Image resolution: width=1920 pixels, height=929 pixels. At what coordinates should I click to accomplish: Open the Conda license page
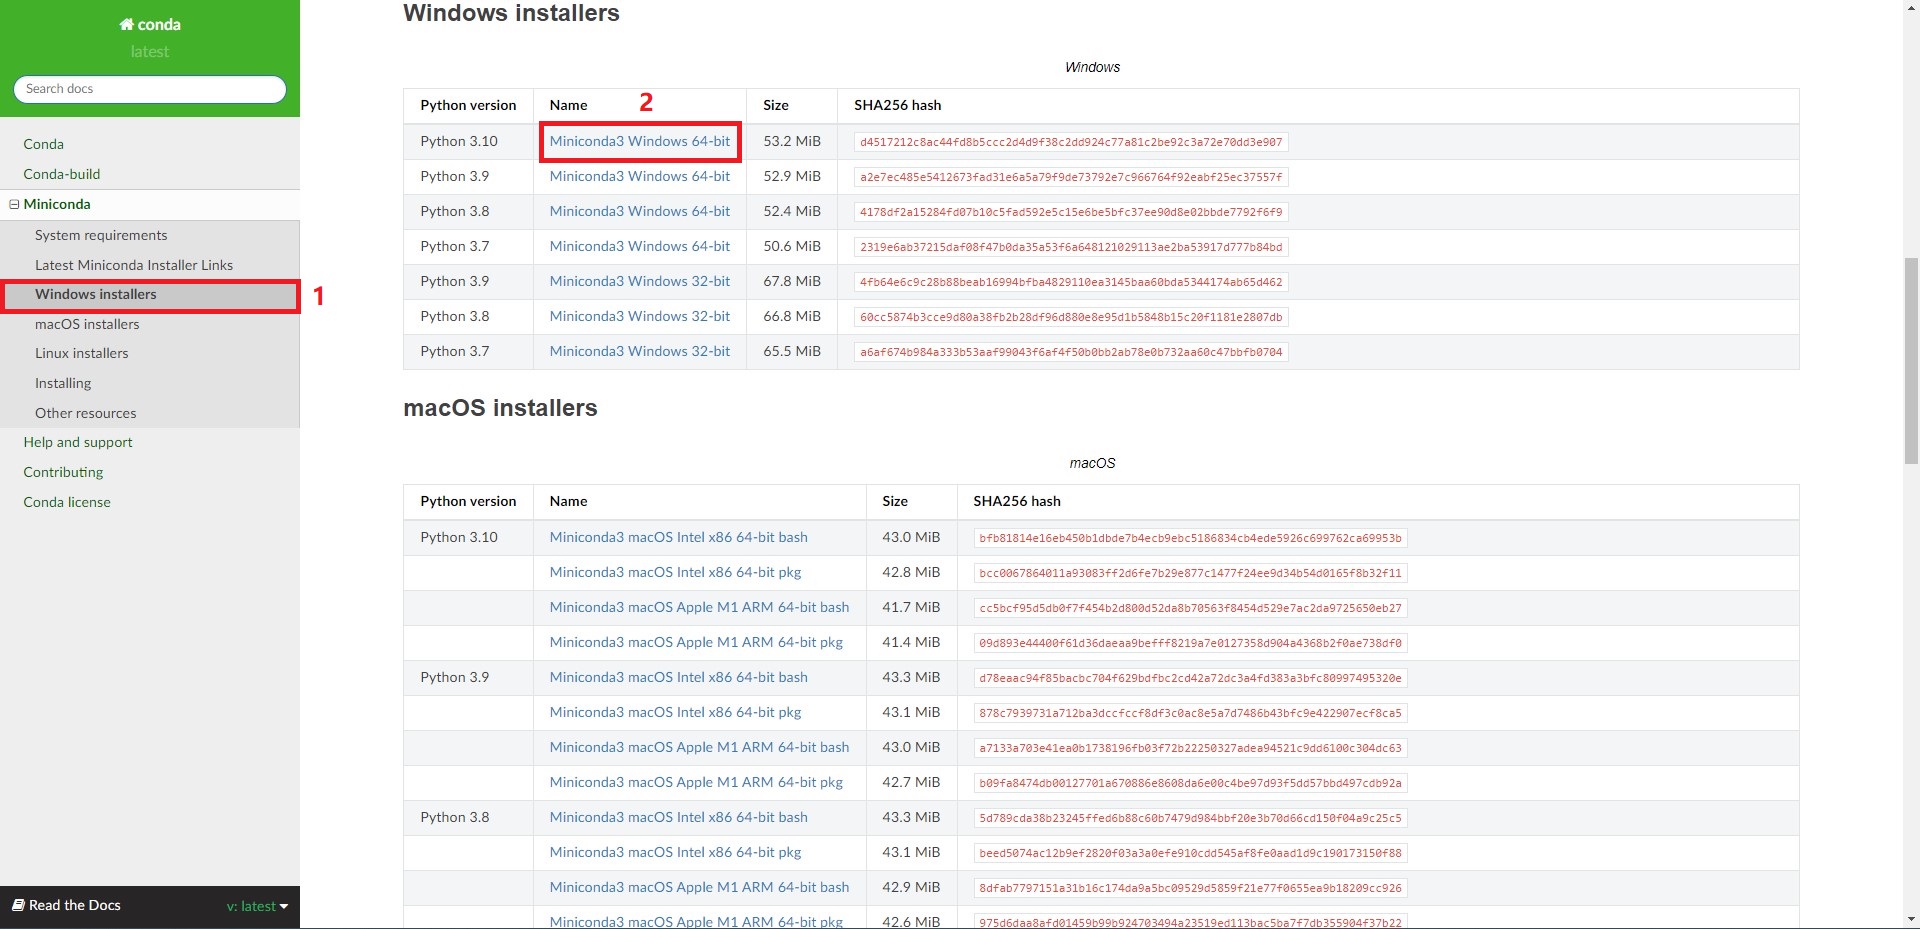pos(67,502)
